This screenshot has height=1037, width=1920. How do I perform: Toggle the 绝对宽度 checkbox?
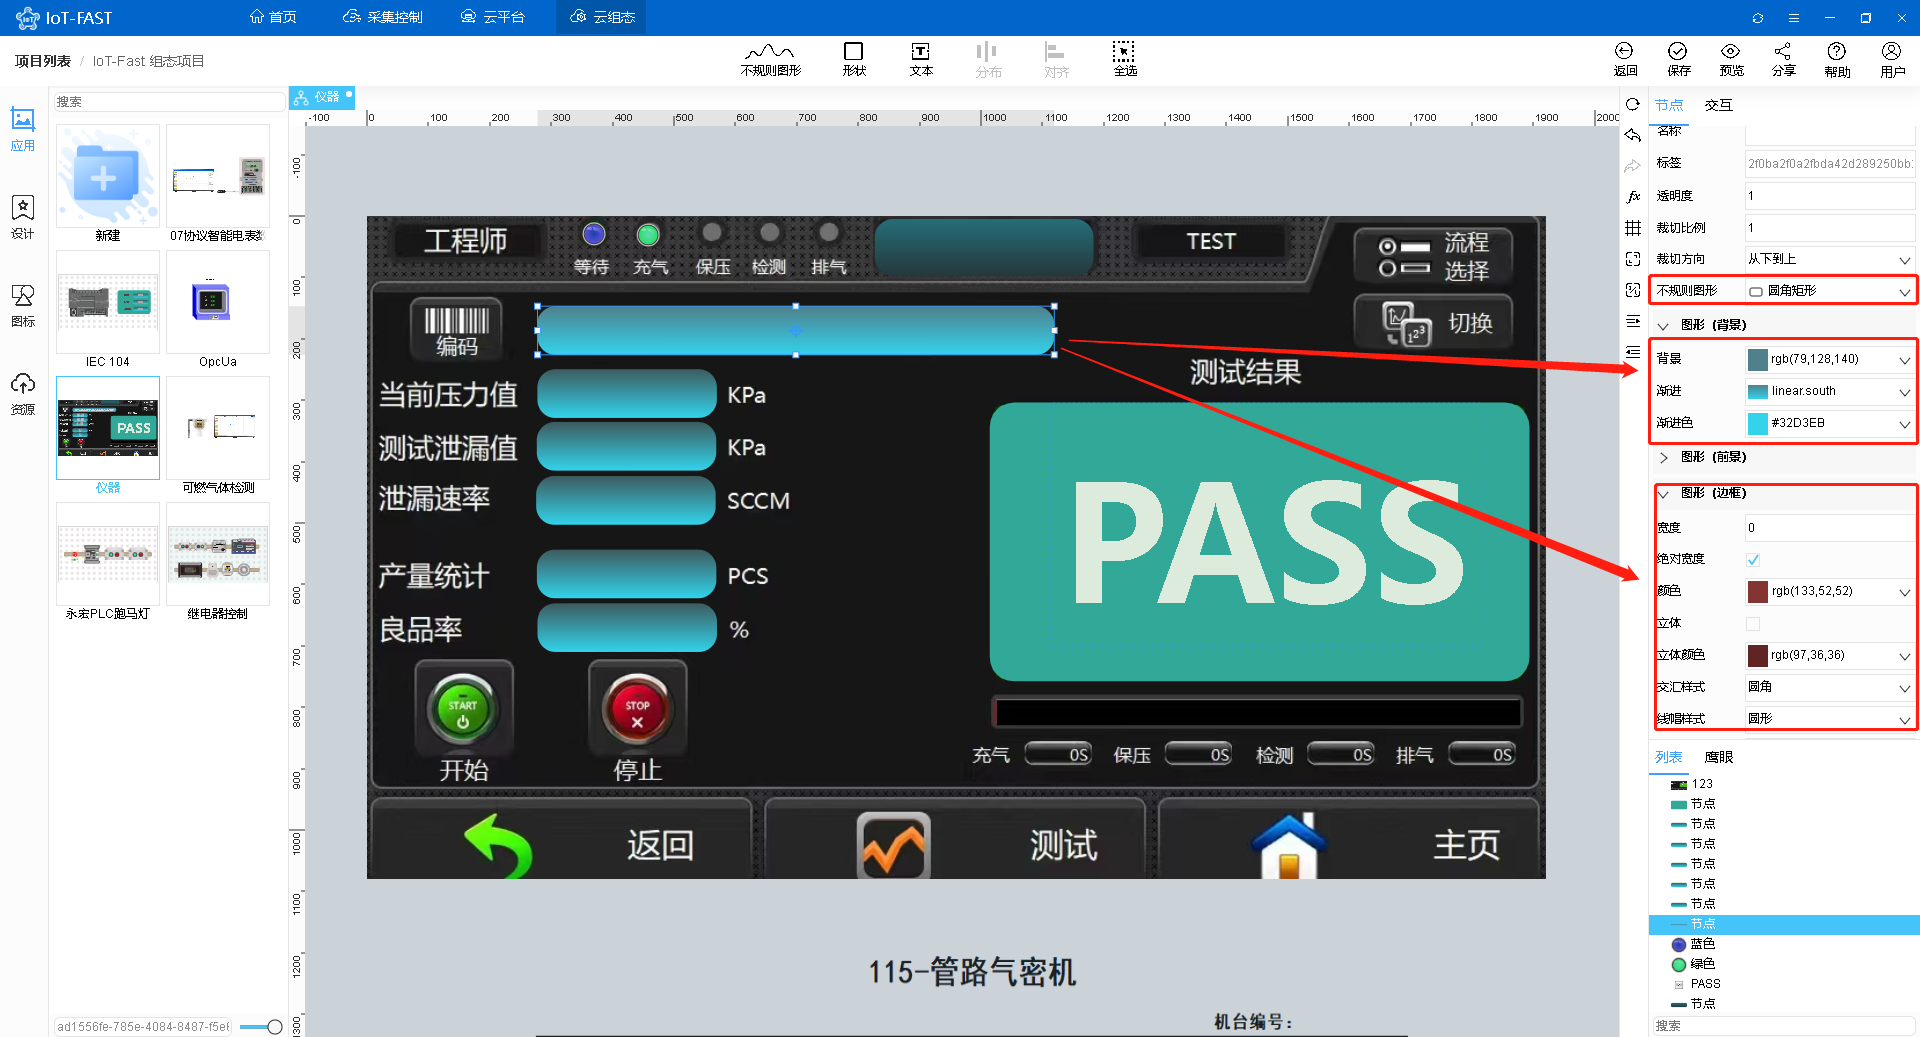pos(1753,559)
